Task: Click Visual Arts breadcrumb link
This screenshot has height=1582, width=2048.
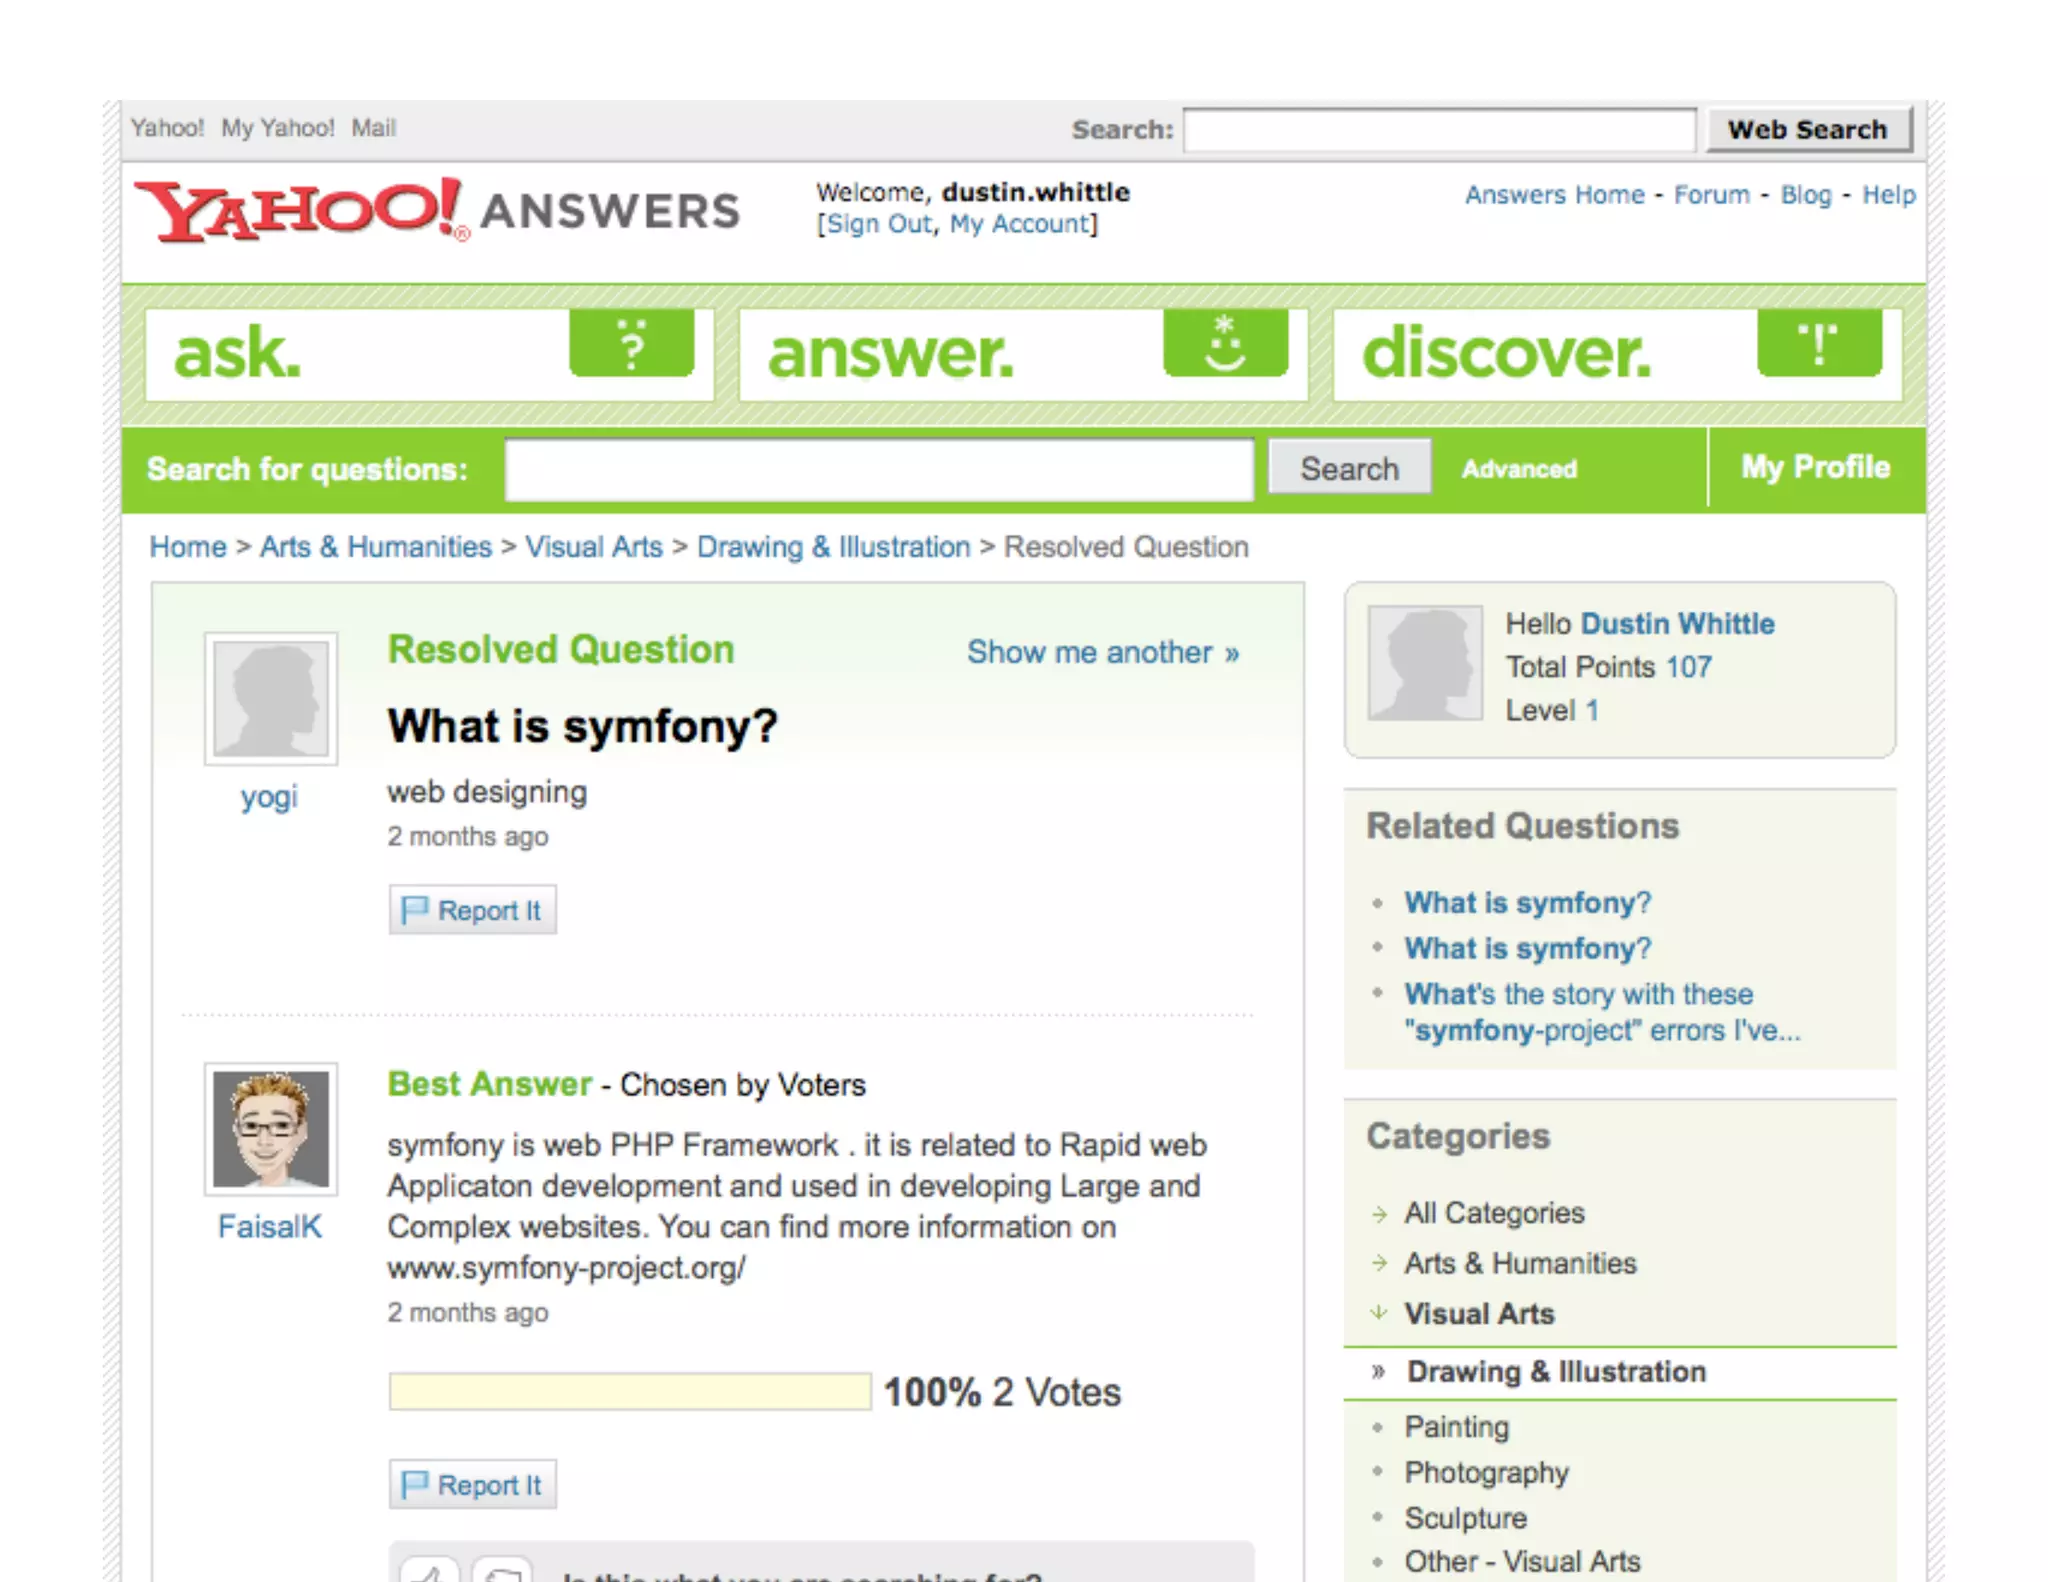Action: [x=594, y=547]
